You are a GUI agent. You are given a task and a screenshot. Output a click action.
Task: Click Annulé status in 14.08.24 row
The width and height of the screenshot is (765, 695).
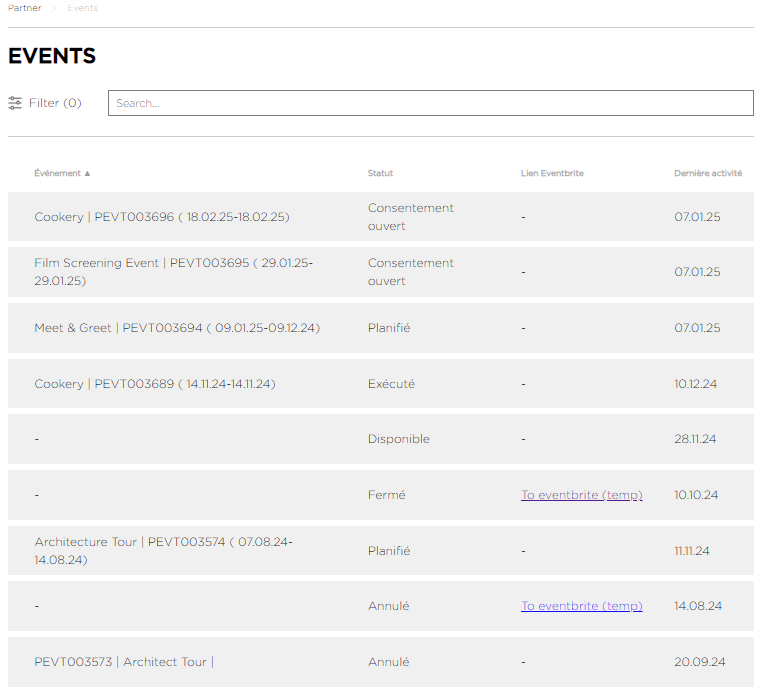pyautogui.click(x=388, y=606)
